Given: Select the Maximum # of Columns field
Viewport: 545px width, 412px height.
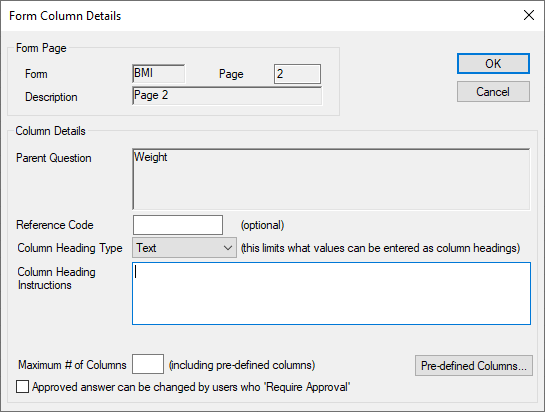Looking at the screenshot, I should 148,364.
